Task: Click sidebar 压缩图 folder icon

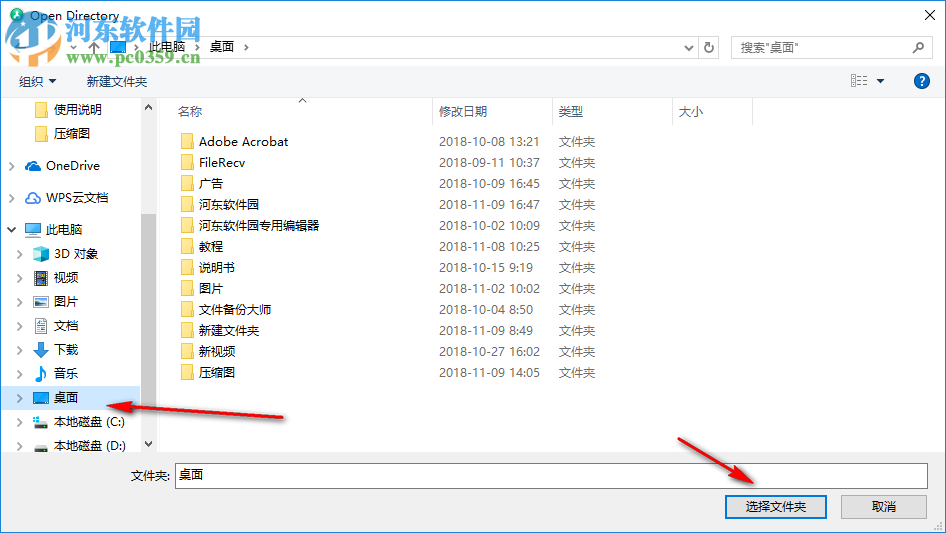Action: coord(41,133)
